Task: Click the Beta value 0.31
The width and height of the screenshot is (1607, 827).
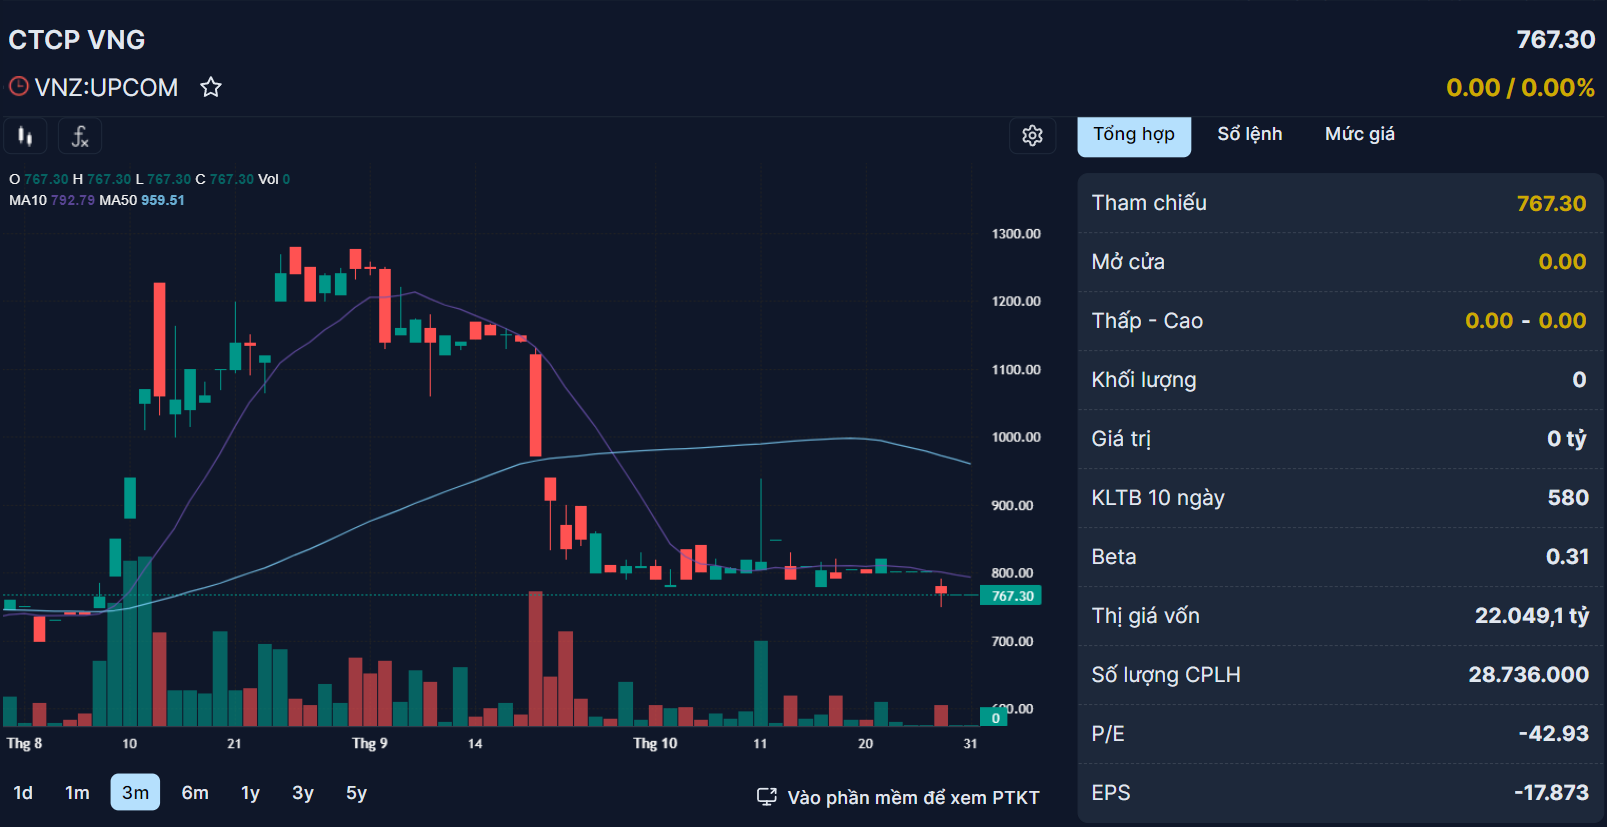Action: pos(1567,557)
